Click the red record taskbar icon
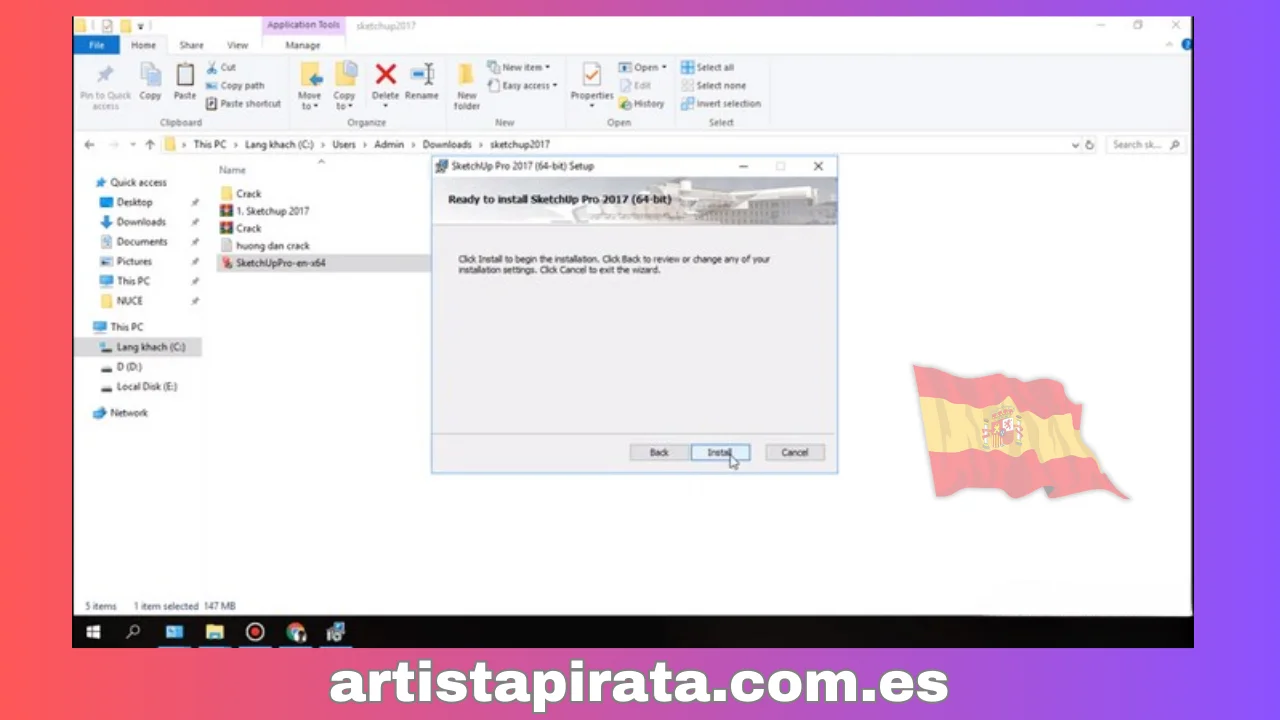Image resolution: width=1280 pixels, height=720 pixels. [255, 632]
